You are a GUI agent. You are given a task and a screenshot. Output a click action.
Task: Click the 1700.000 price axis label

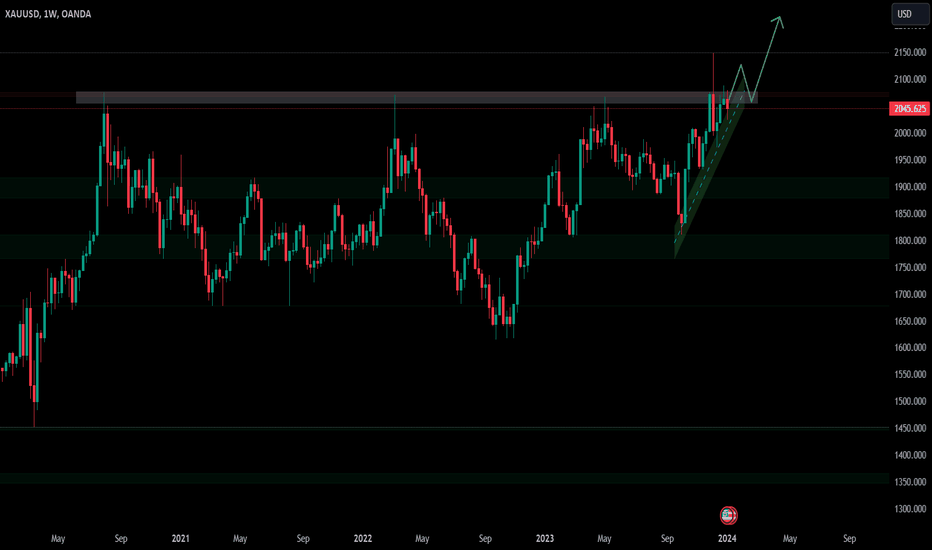point(910,294)
